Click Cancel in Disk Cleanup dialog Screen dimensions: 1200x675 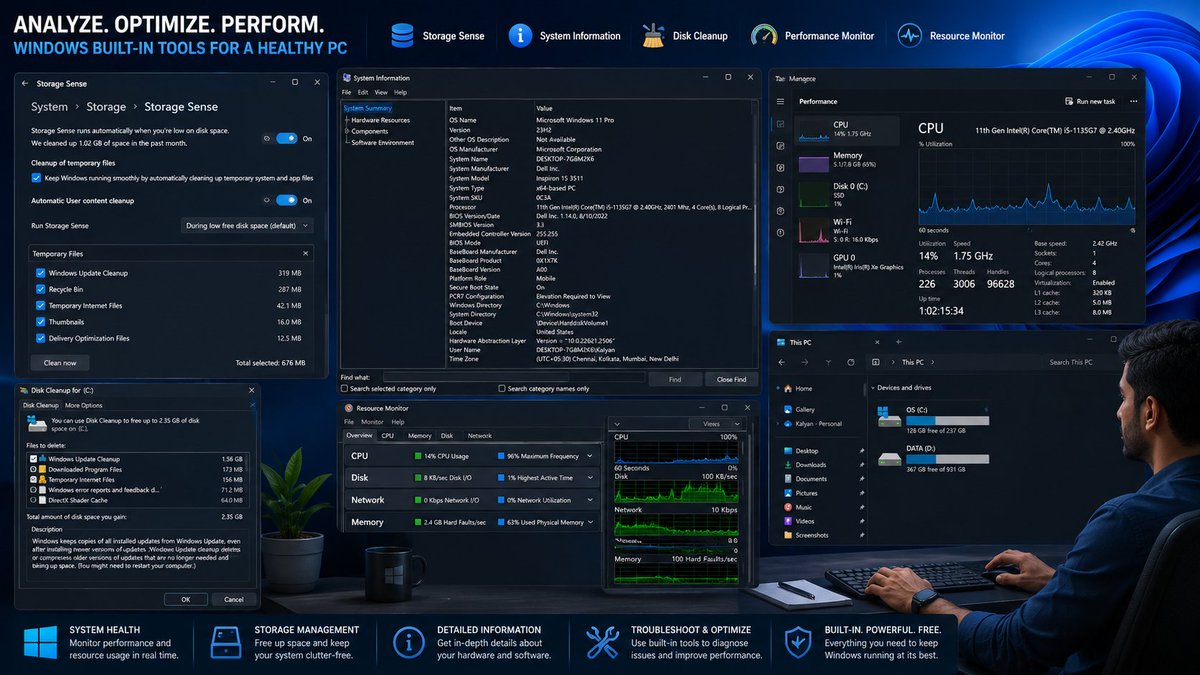(233, 599)
